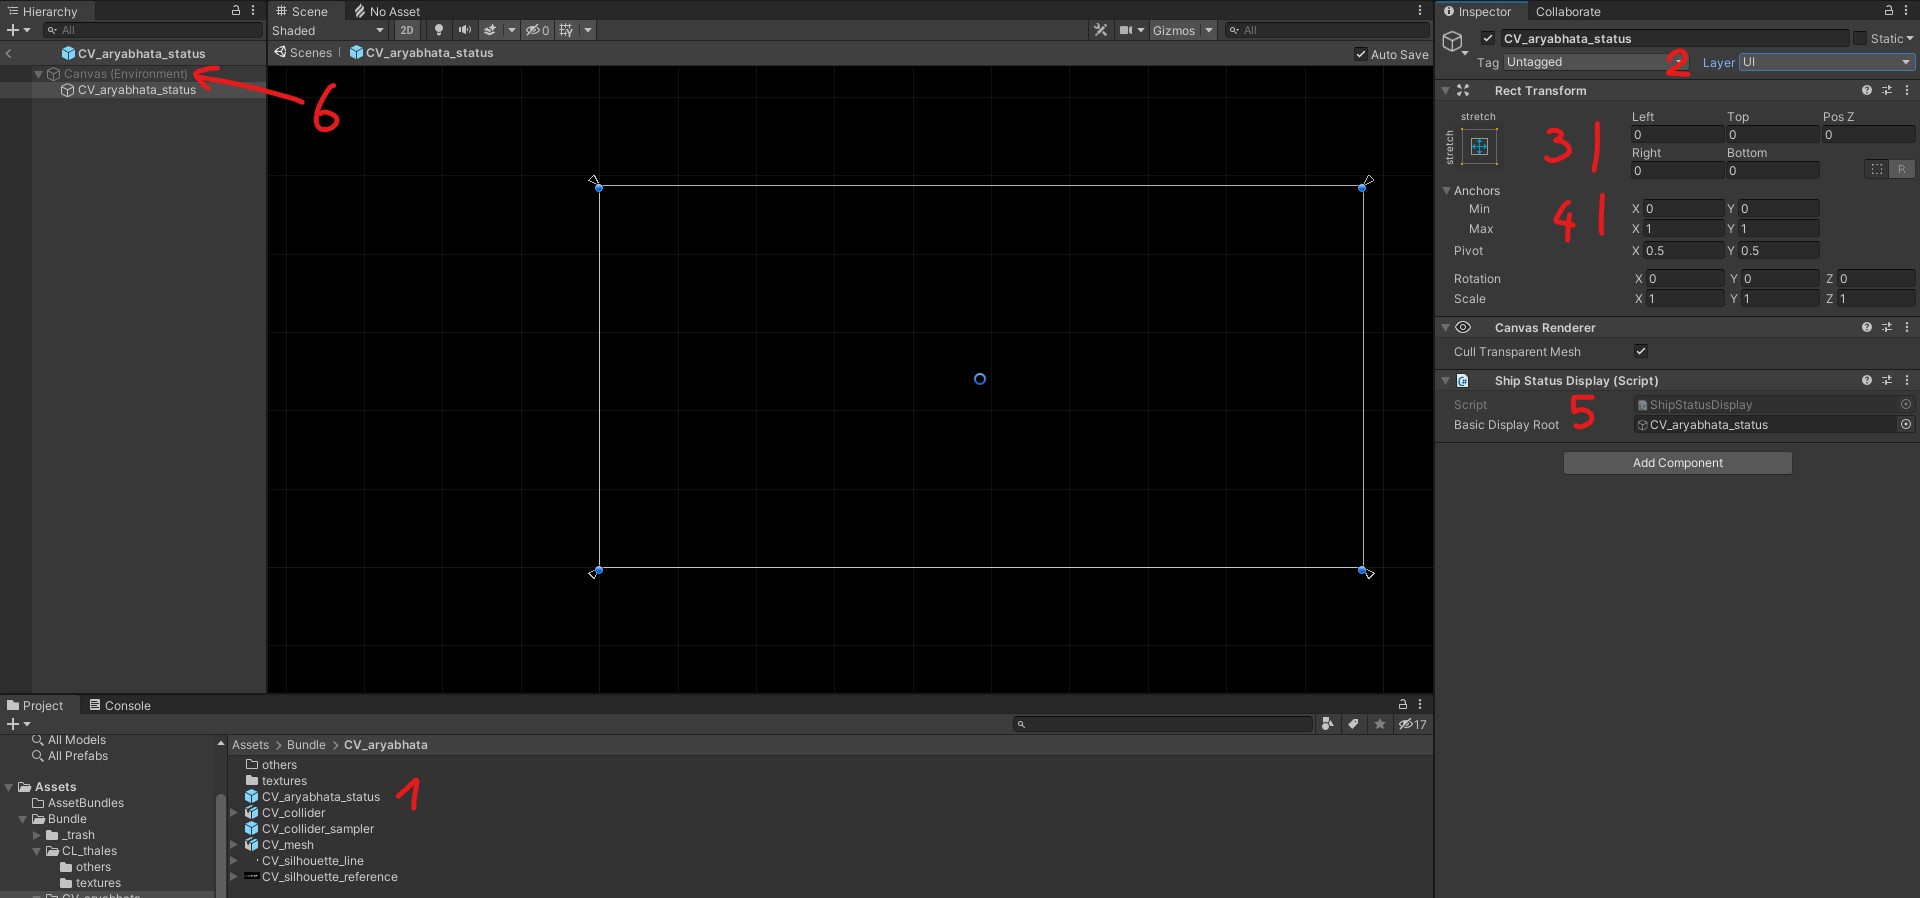1920x898 pixels.
Task: Open Canvas Renderer presets icon
Action: pos(1887,327)
